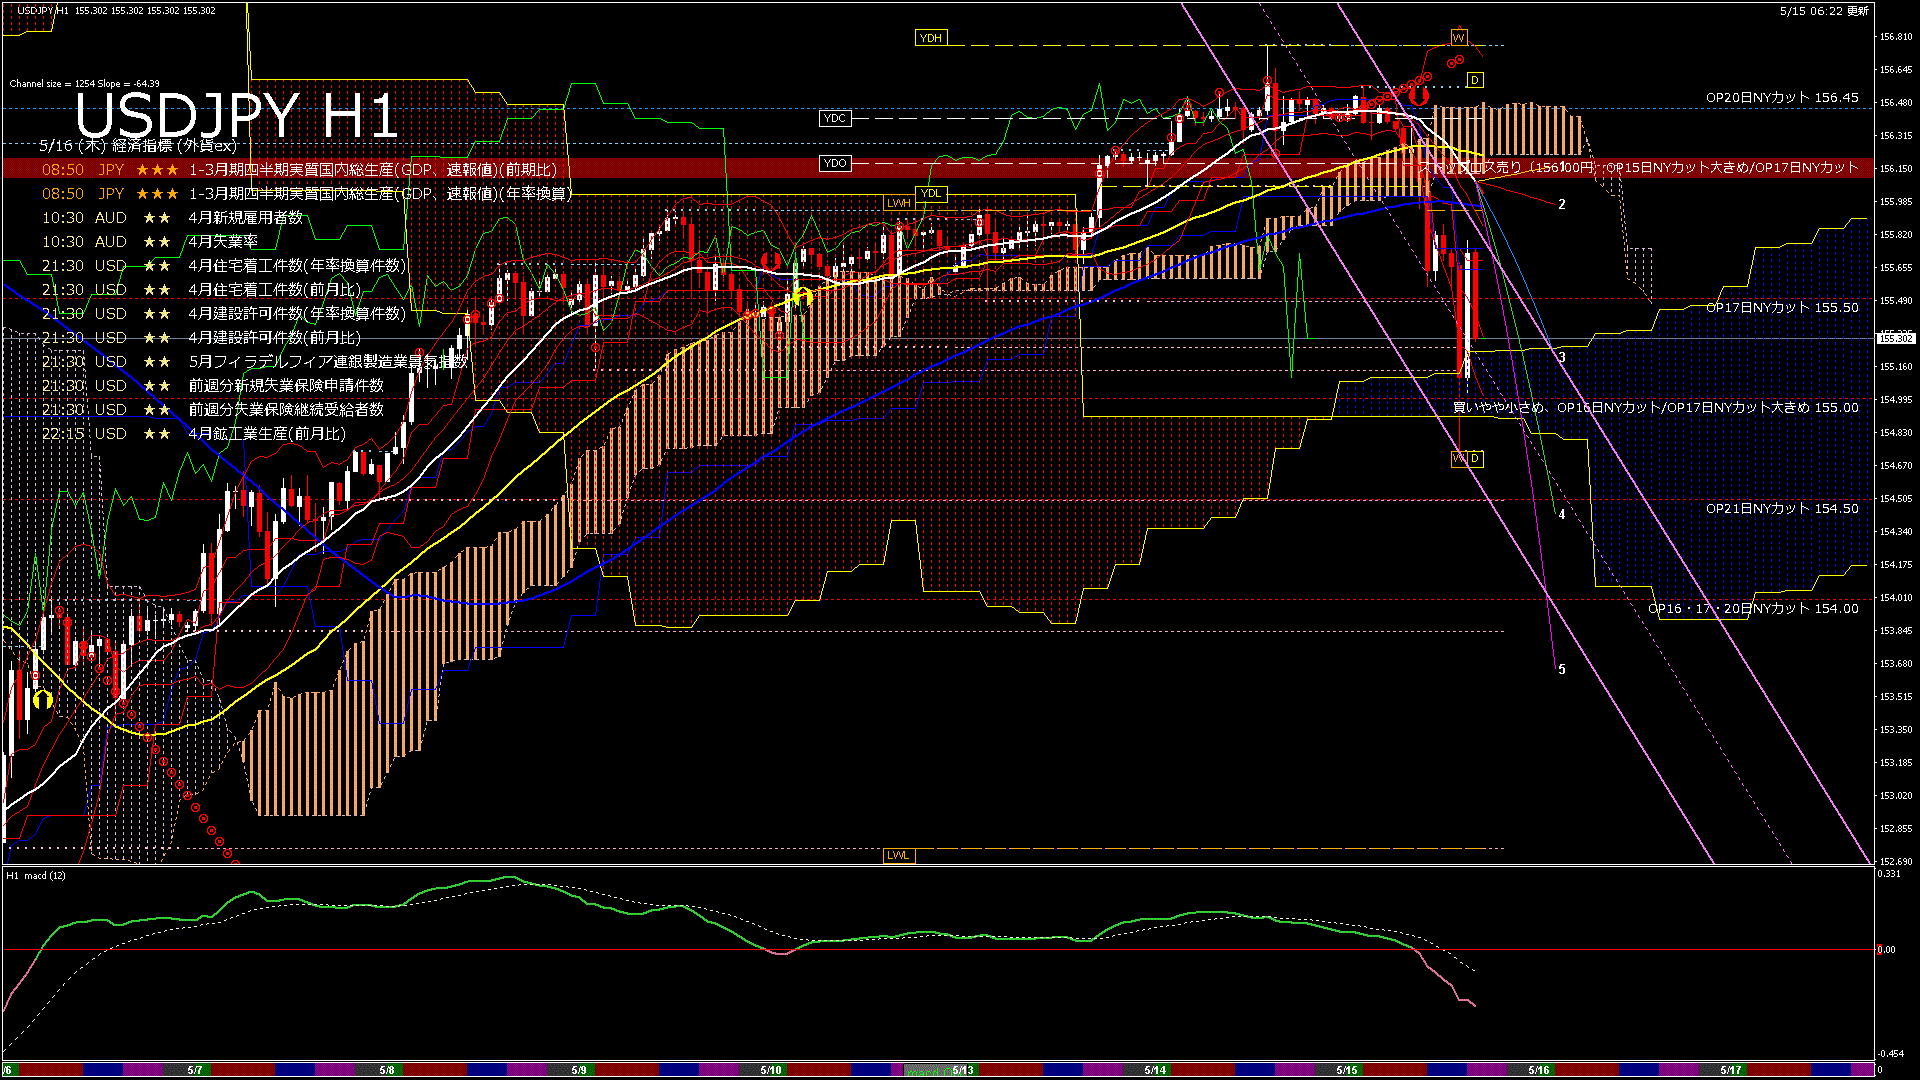Image resolution: width=1920 pixels, height=1080 pixels.
Task: Select the yellow D pivot label near top
Action: 1475,80
